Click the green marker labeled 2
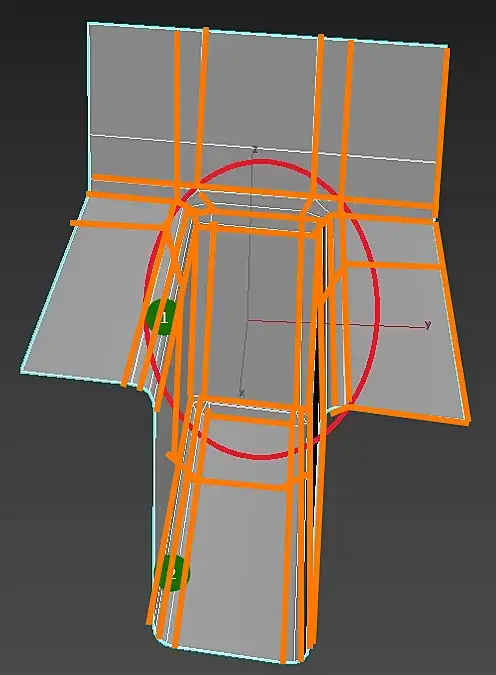 click(x=171, y=573)
